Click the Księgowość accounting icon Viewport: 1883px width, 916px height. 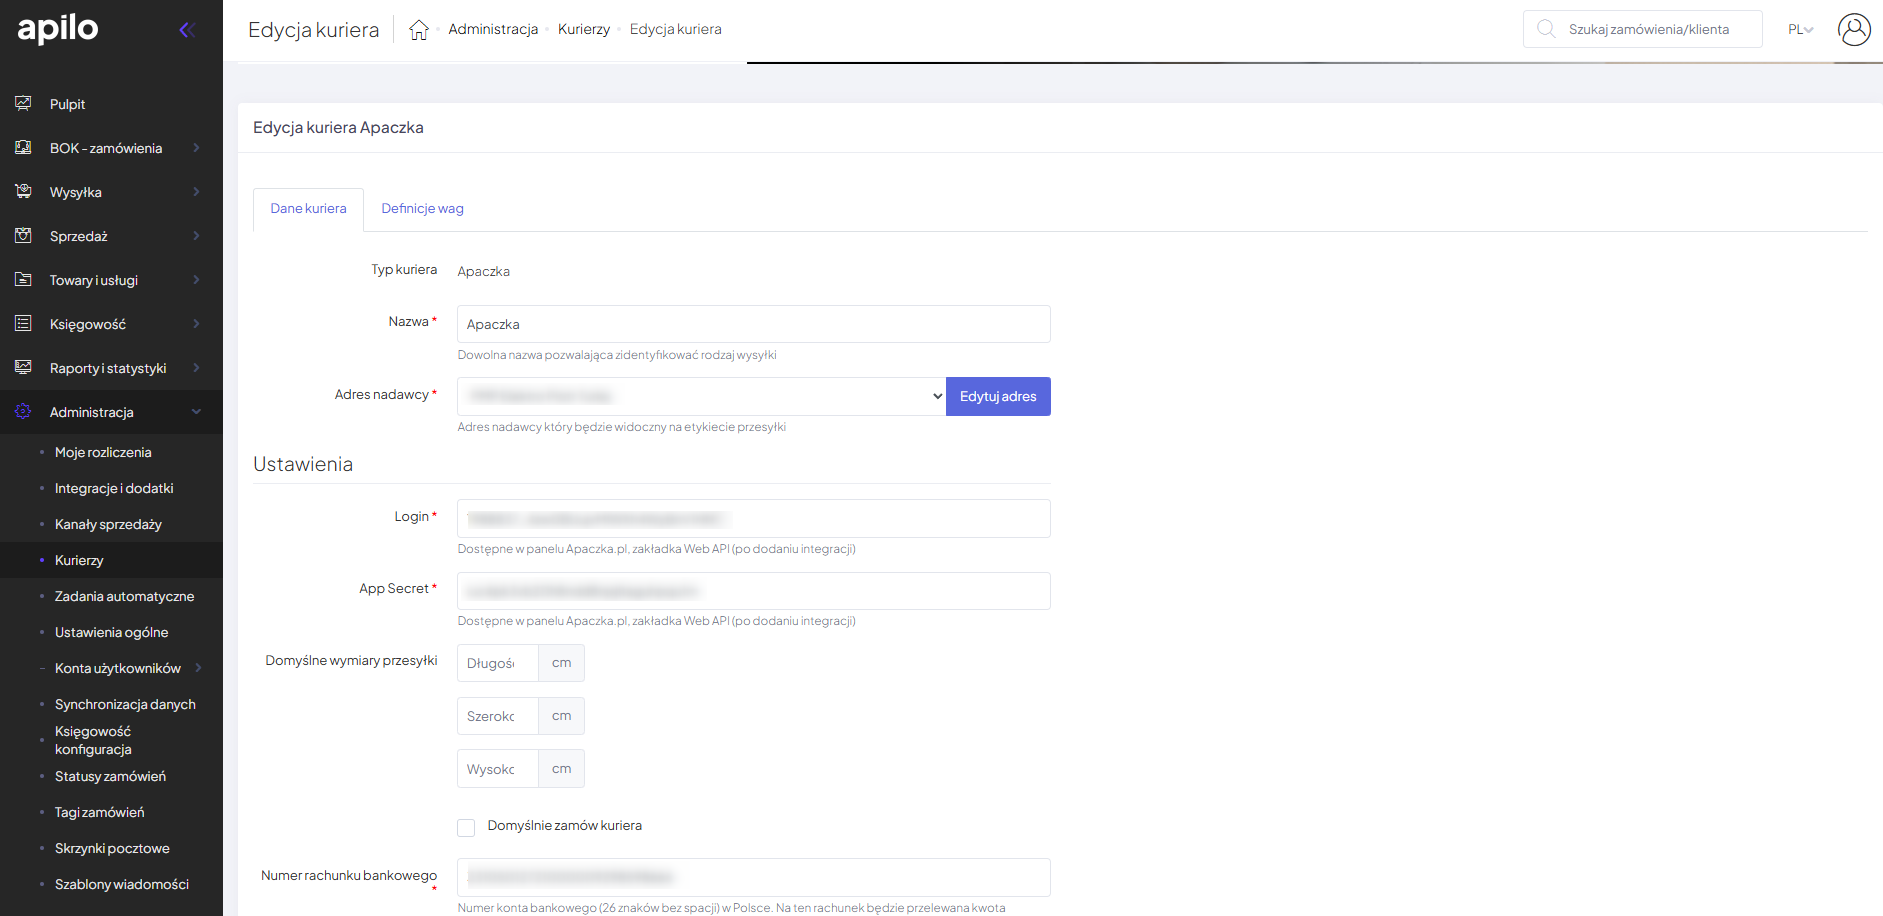(x=23, y=323)
